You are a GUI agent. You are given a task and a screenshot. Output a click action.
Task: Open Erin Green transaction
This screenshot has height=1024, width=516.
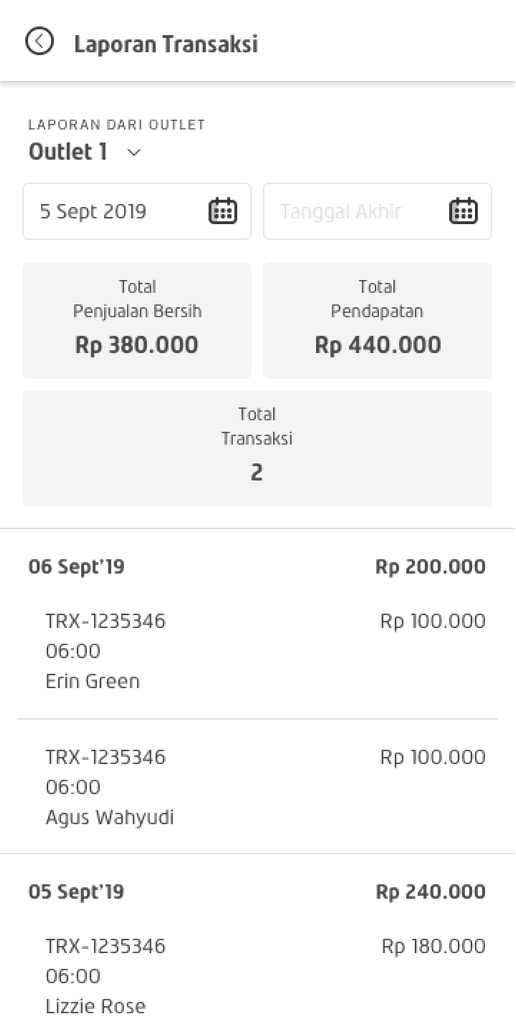(x=257, y=650)
